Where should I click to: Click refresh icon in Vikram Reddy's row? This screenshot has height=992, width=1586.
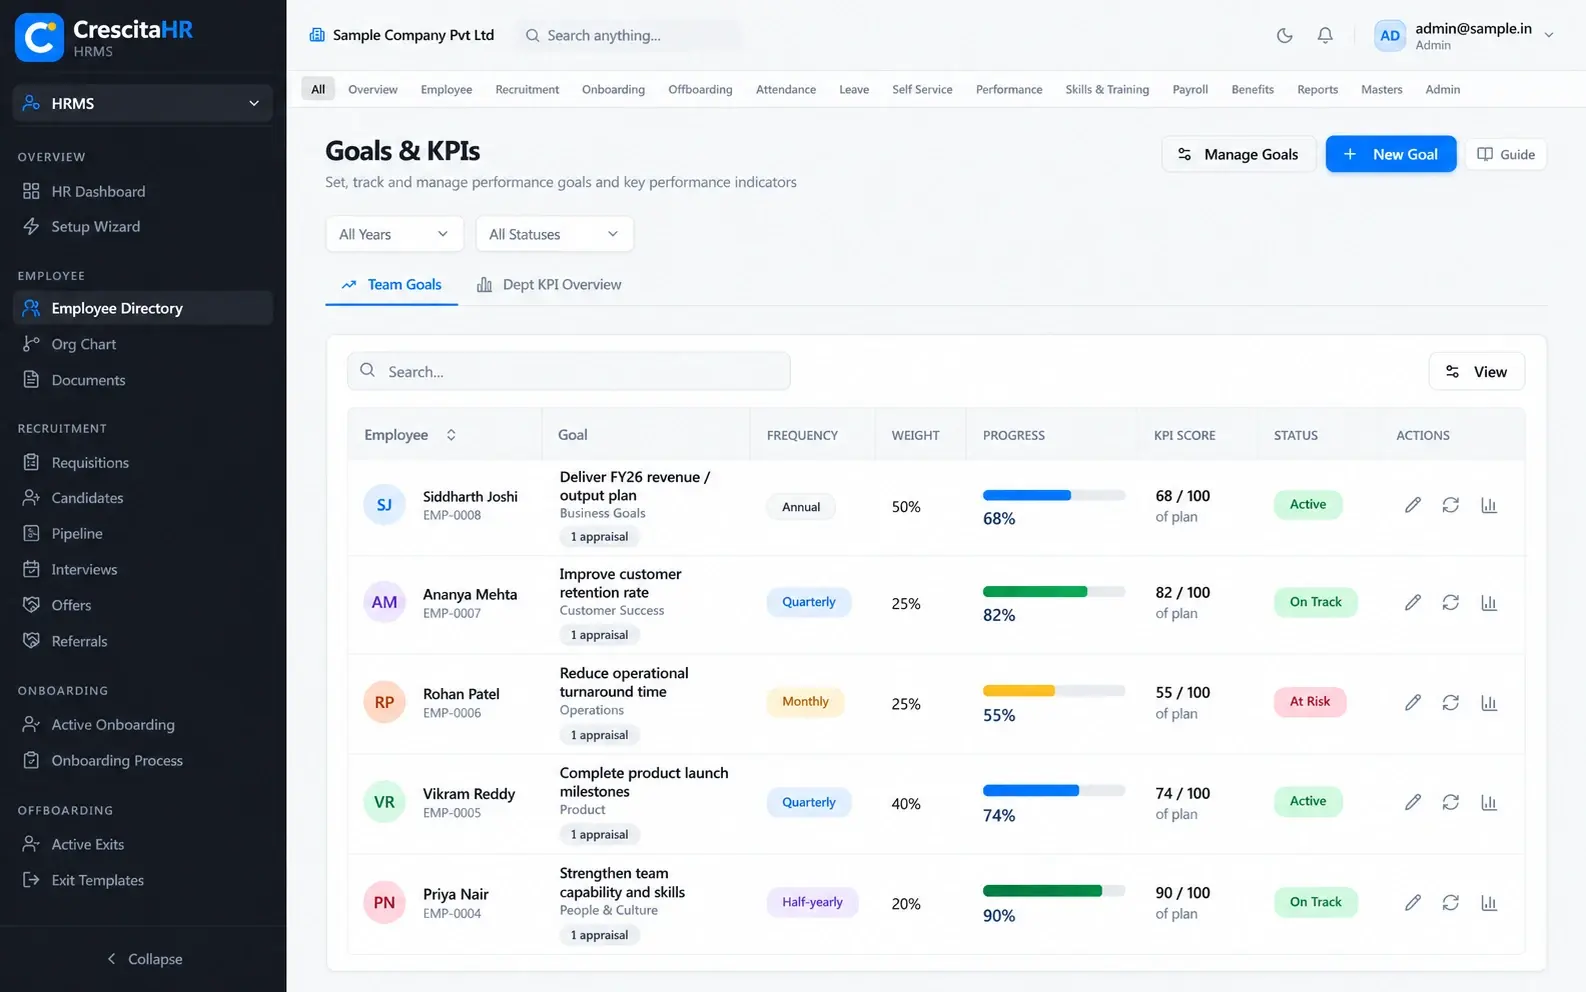pos(1450,802)
